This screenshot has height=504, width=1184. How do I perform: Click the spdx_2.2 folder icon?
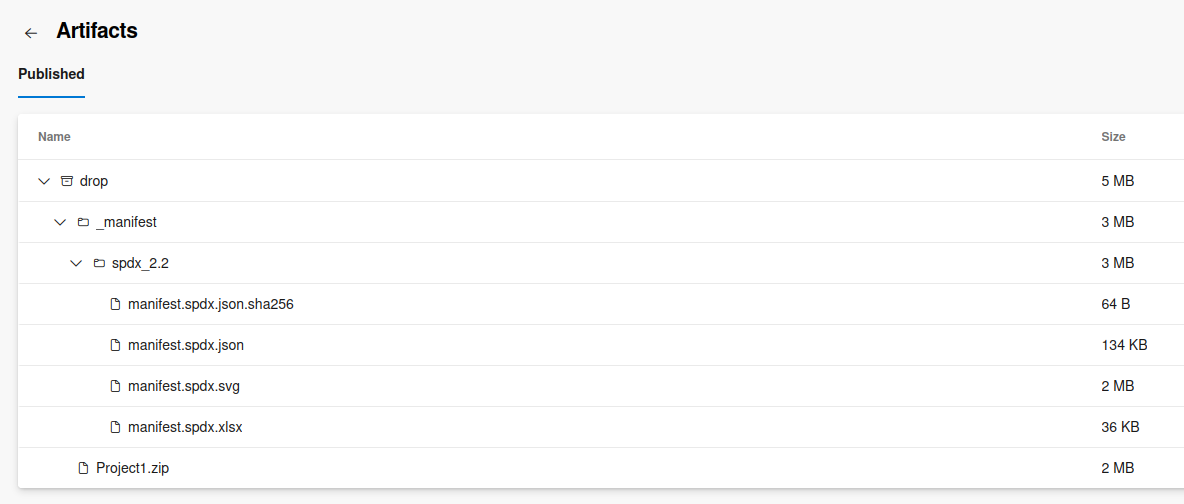[99, 263]
